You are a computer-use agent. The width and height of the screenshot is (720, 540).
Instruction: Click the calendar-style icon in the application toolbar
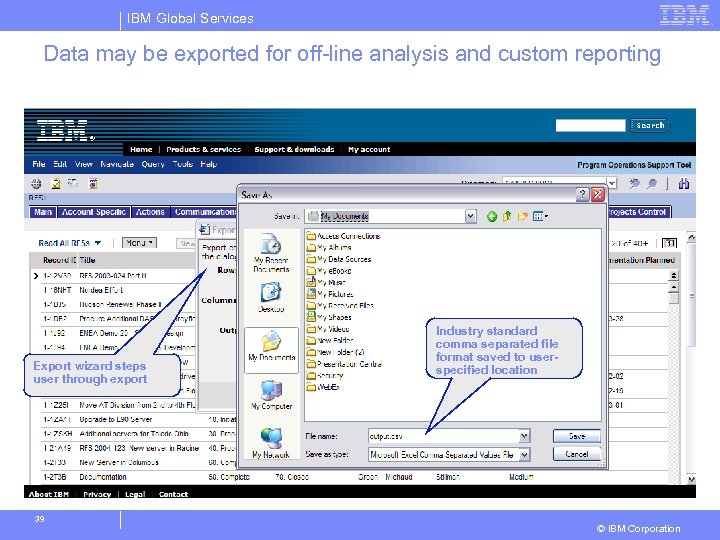[x=93, y=184]
